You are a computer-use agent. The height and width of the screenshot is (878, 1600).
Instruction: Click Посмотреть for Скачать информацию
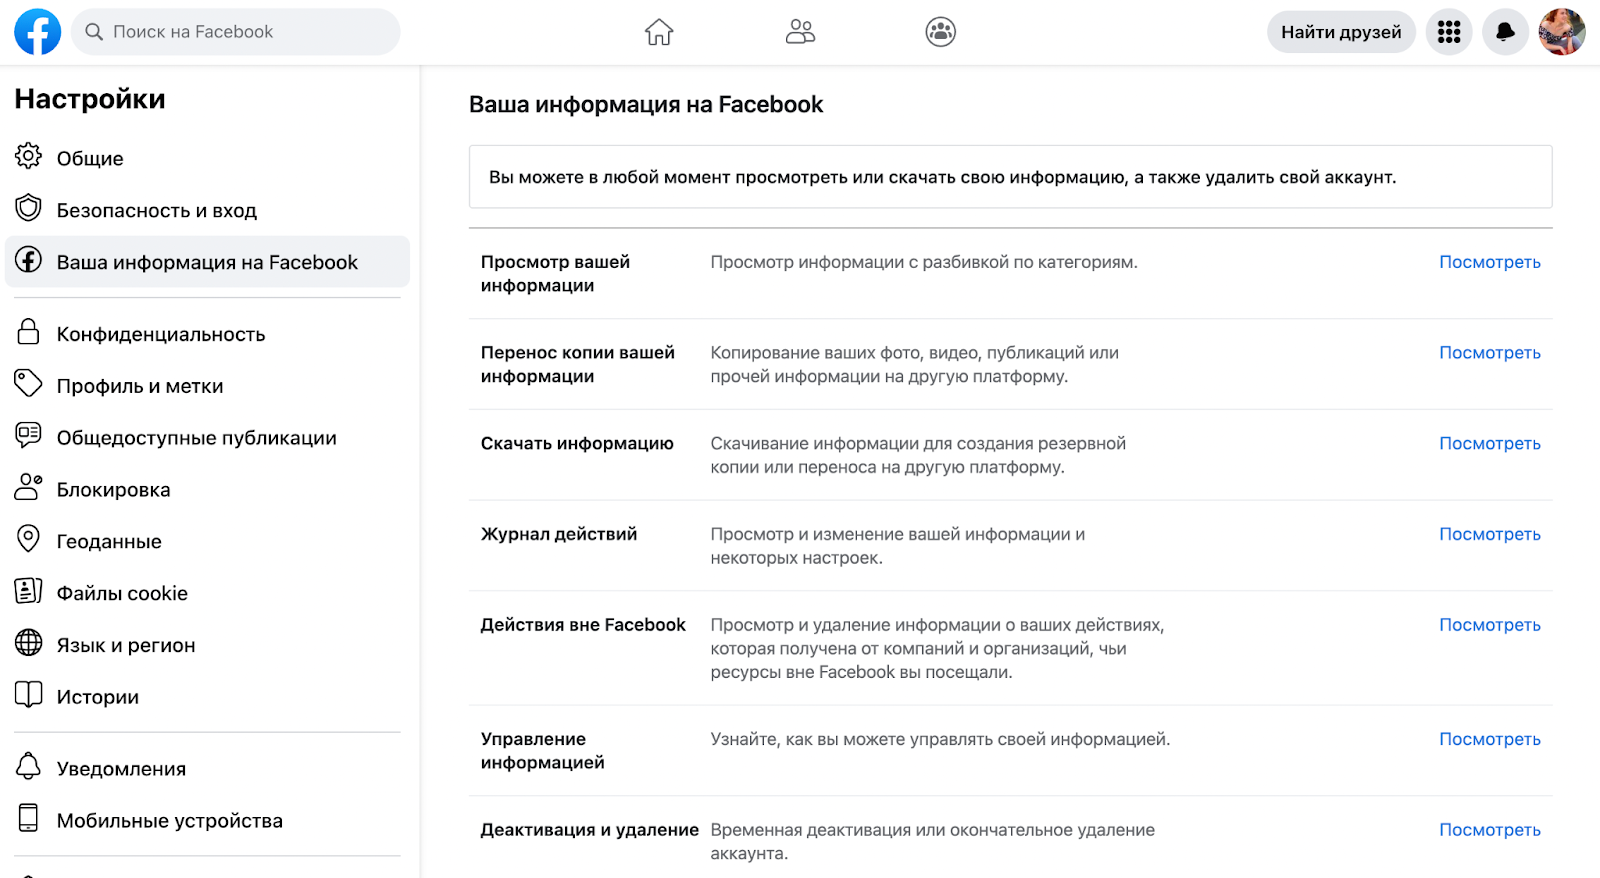point(1489,444)
